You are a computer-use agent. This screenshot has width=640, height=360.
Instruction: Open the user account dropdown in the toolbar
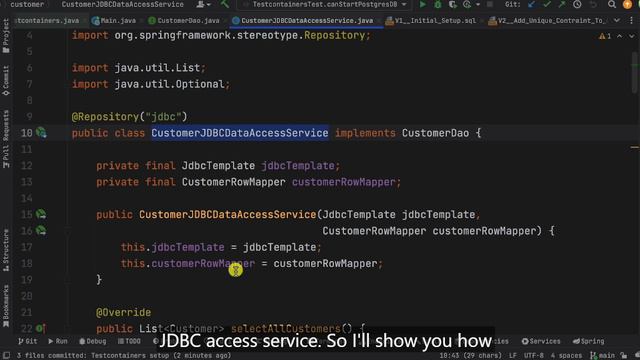[x=203, y=4]
